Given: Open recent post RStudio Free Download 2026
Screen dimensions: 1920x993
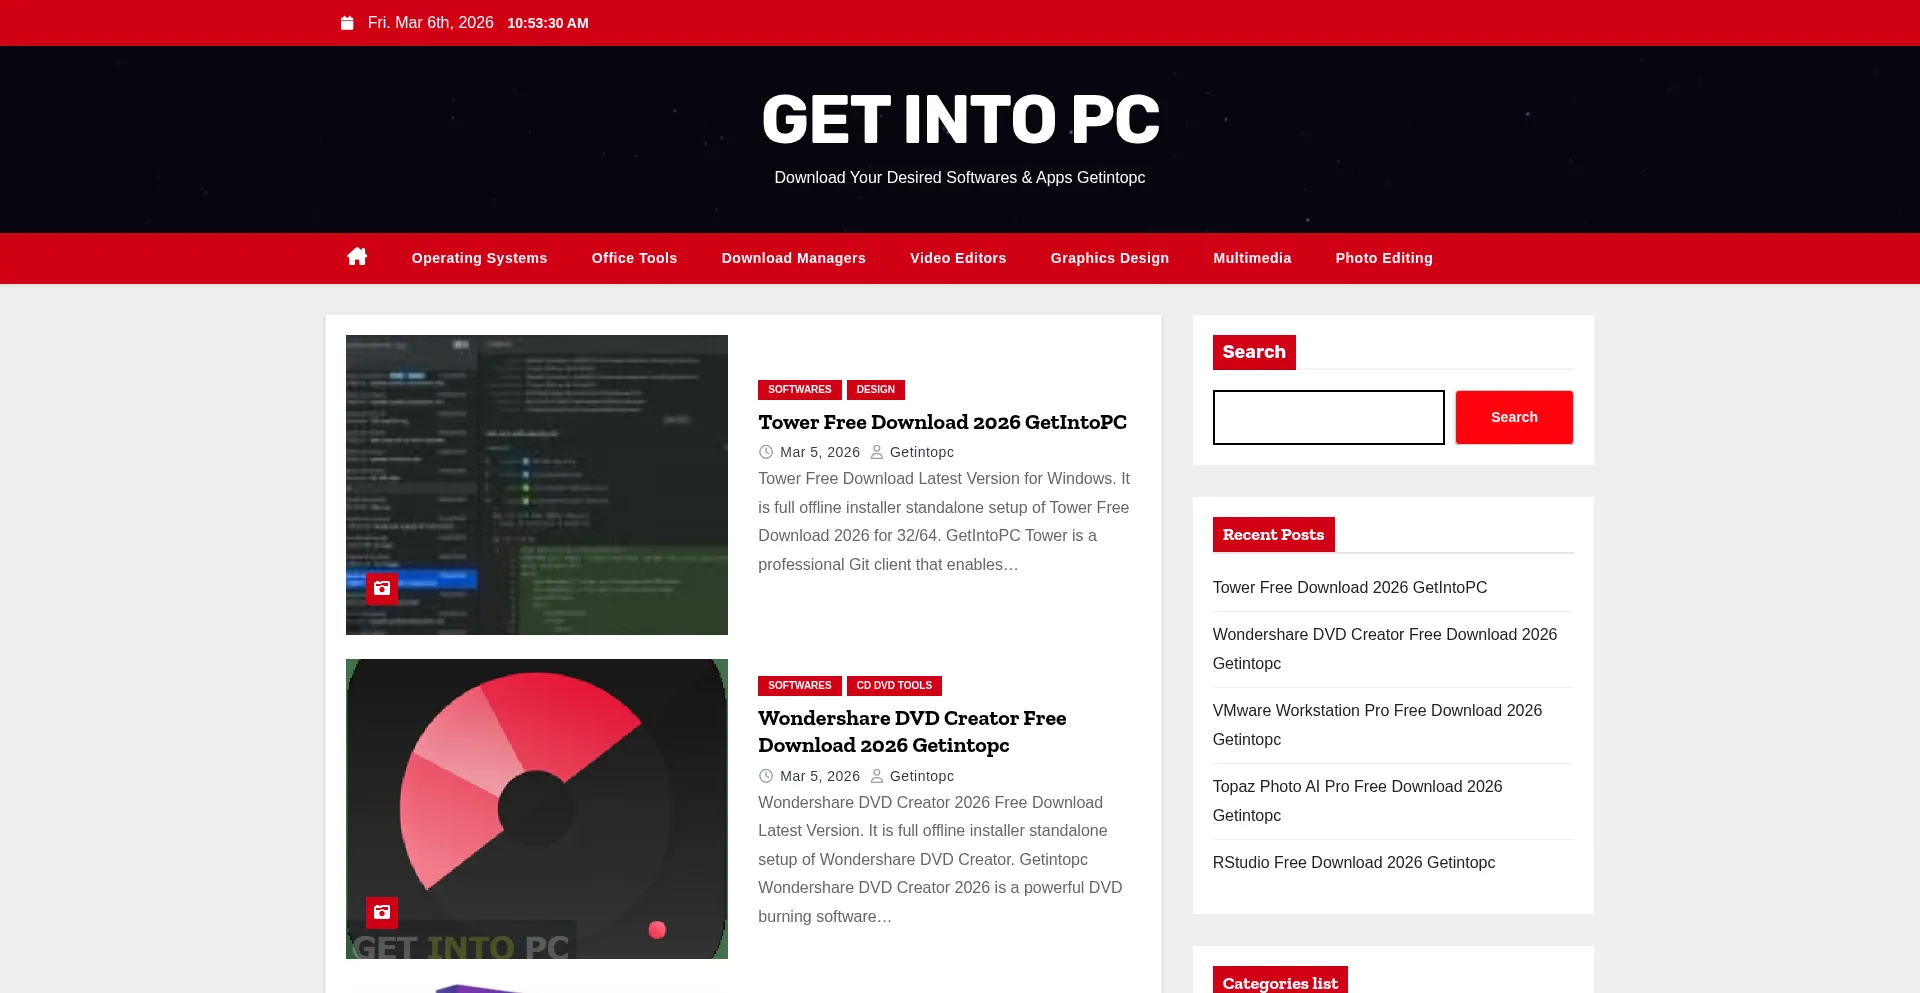Looking at the screenshot, I should pyautogui.click(x=1354, y=863).
